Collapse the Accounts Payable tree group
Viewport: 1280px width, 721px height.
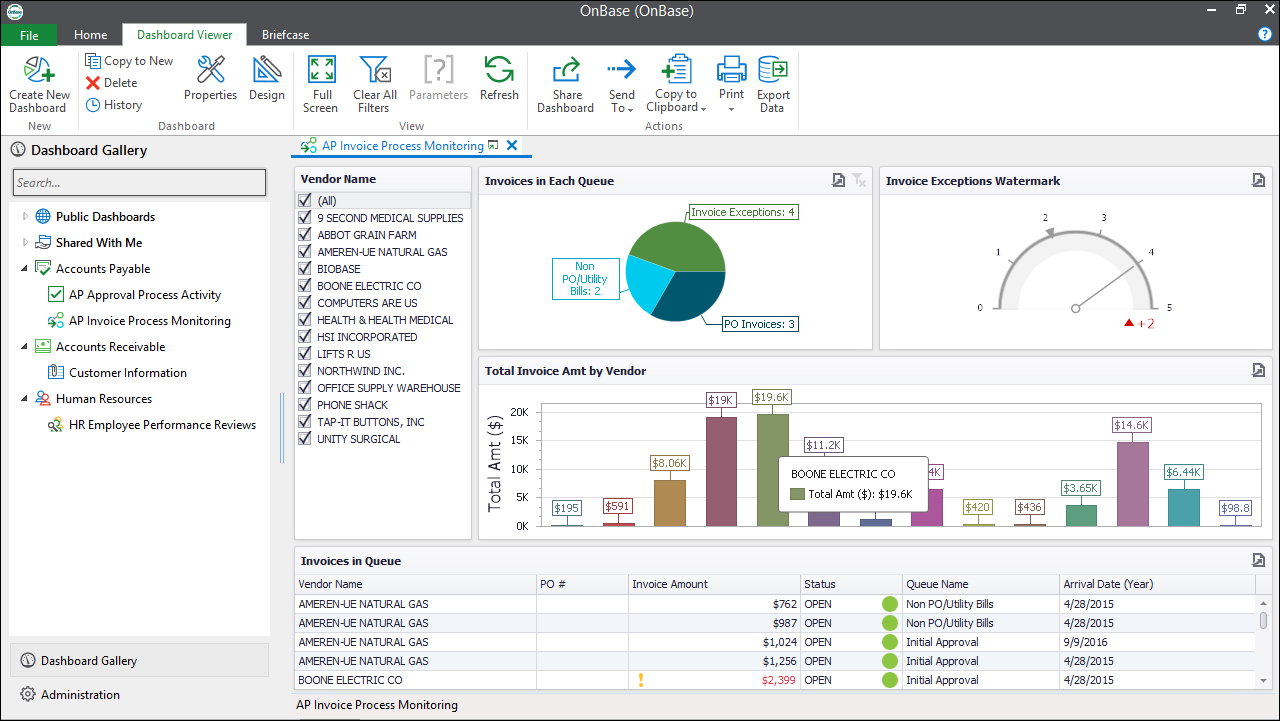pyautogui.click(x=25, y=269)
